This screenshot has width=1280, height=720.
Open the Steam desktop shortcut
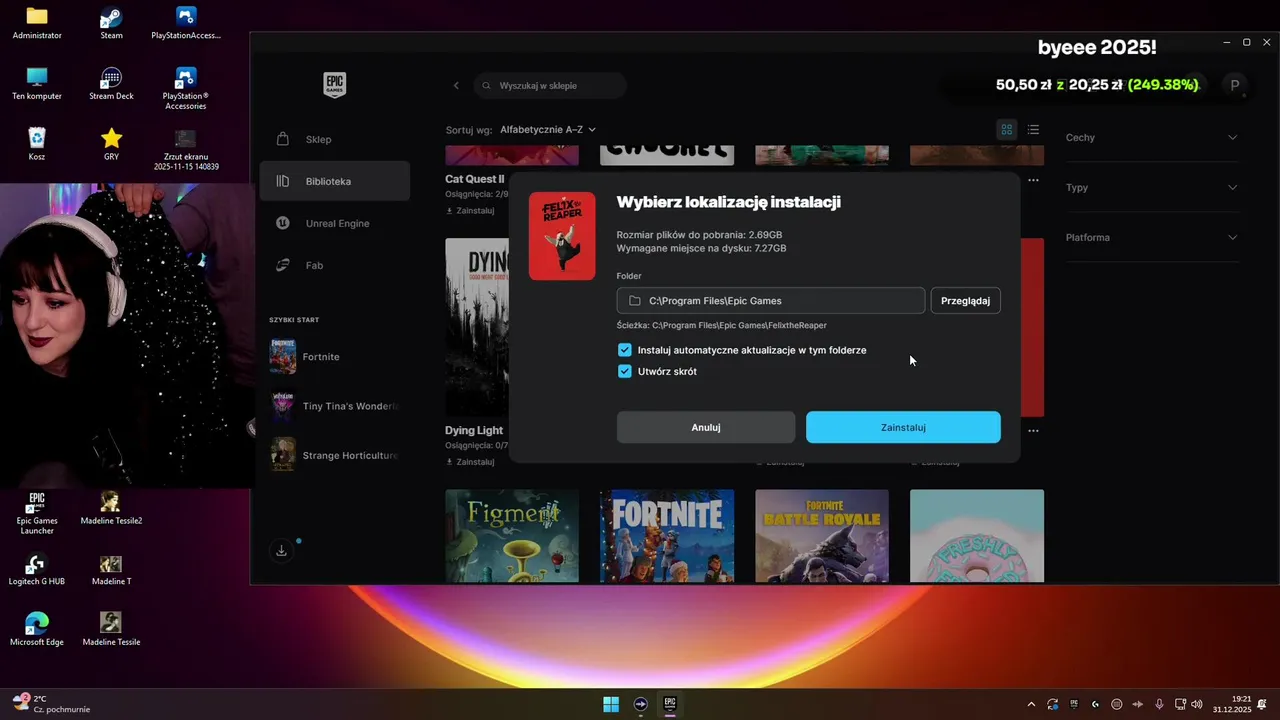[x=111, y=24]
